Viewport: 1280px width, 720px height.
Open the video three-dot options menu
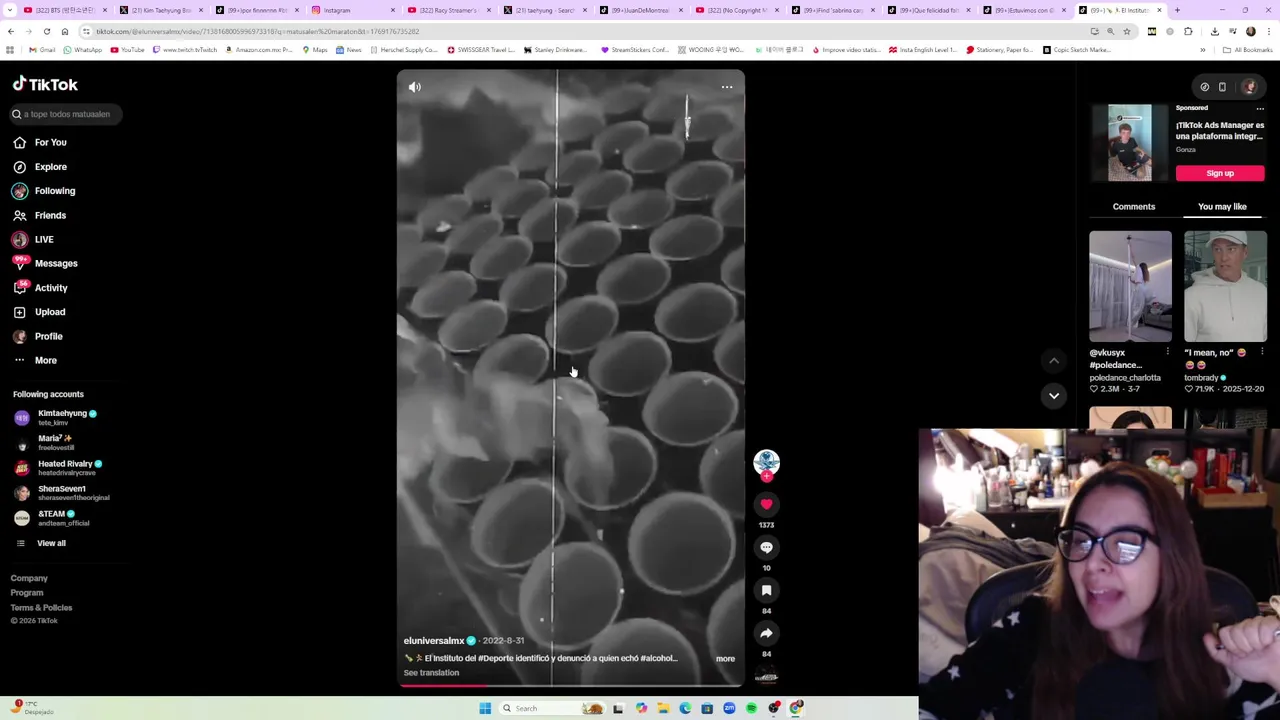pyautogui.click(x=727, y=87)
